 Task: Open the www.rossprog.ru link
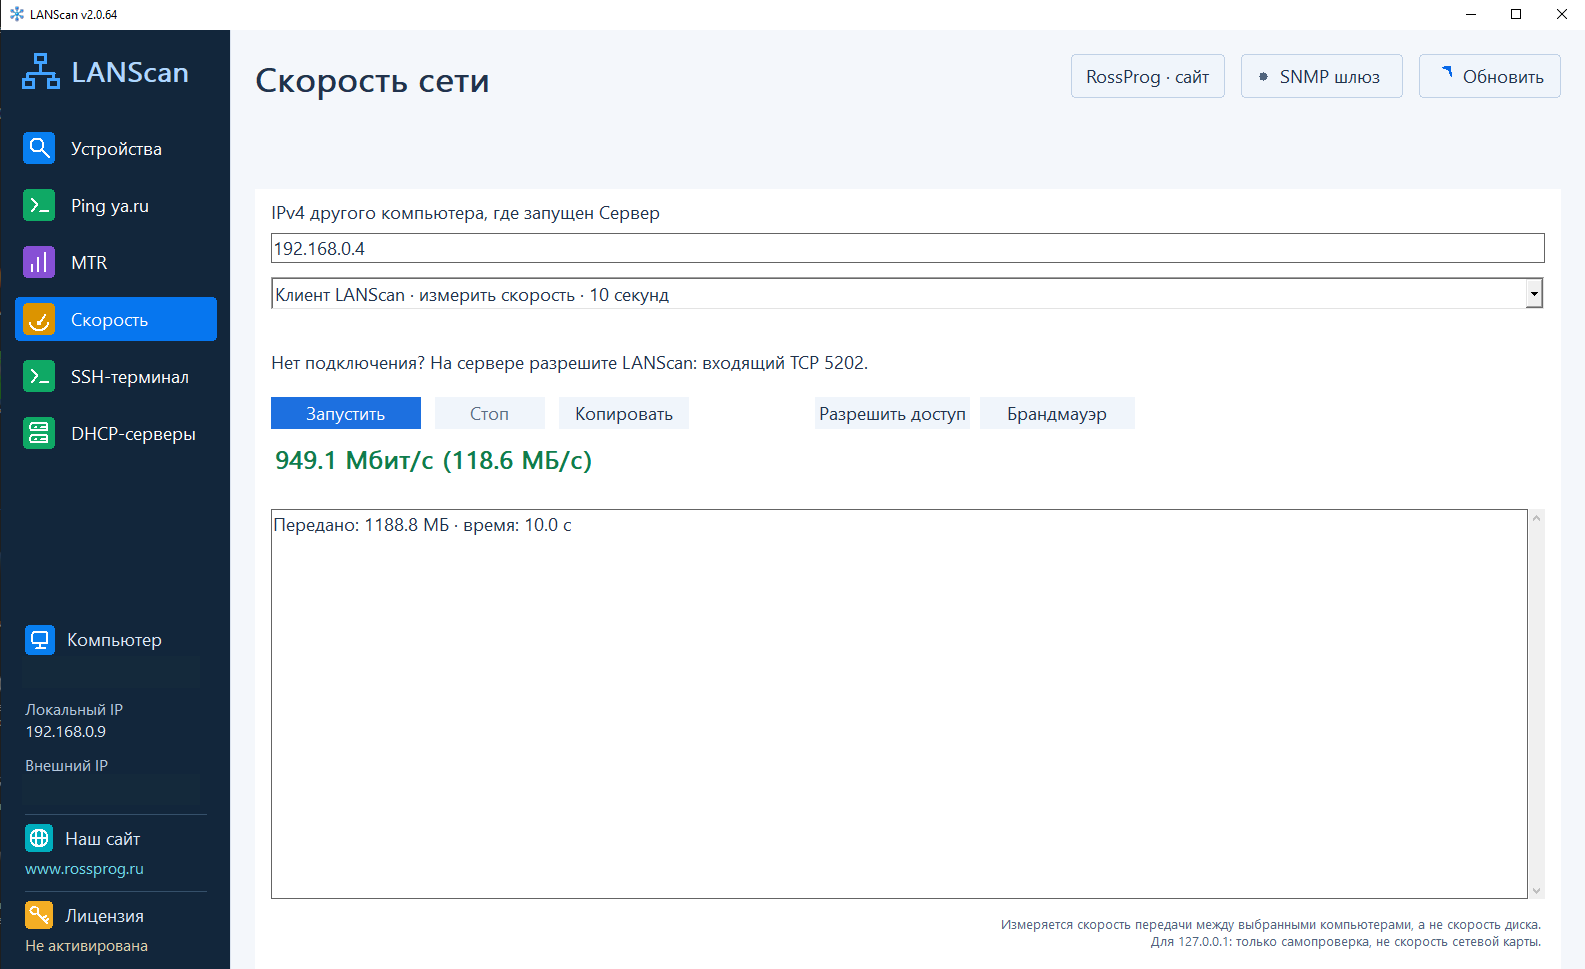84,868
